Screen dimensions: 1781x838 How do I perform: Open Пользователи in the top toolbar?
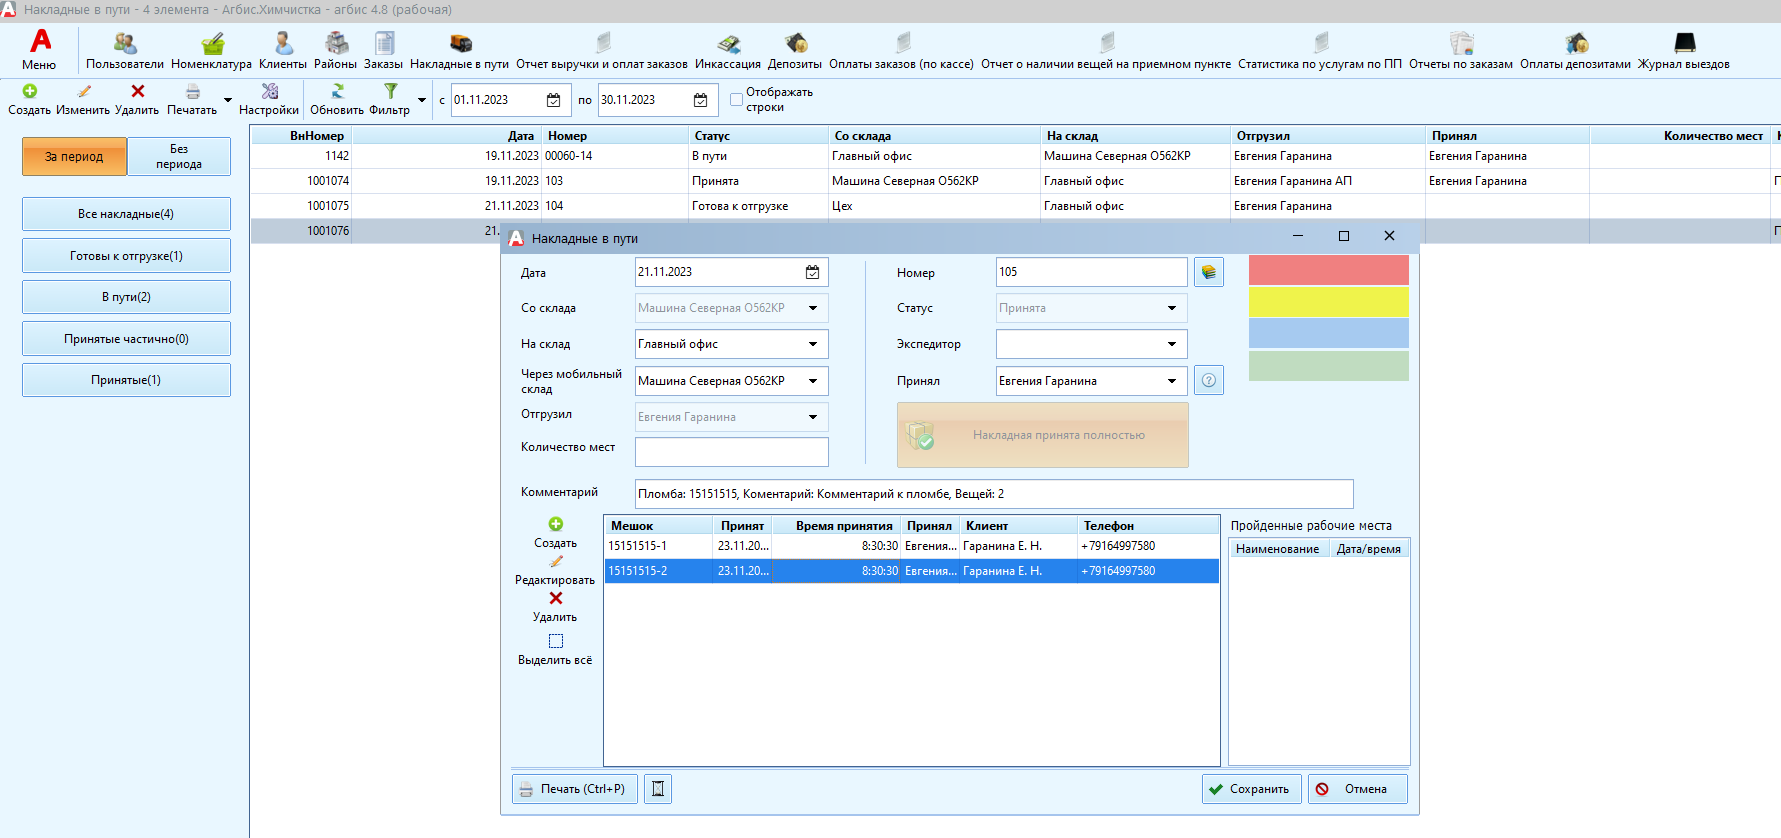coord(125,50)
